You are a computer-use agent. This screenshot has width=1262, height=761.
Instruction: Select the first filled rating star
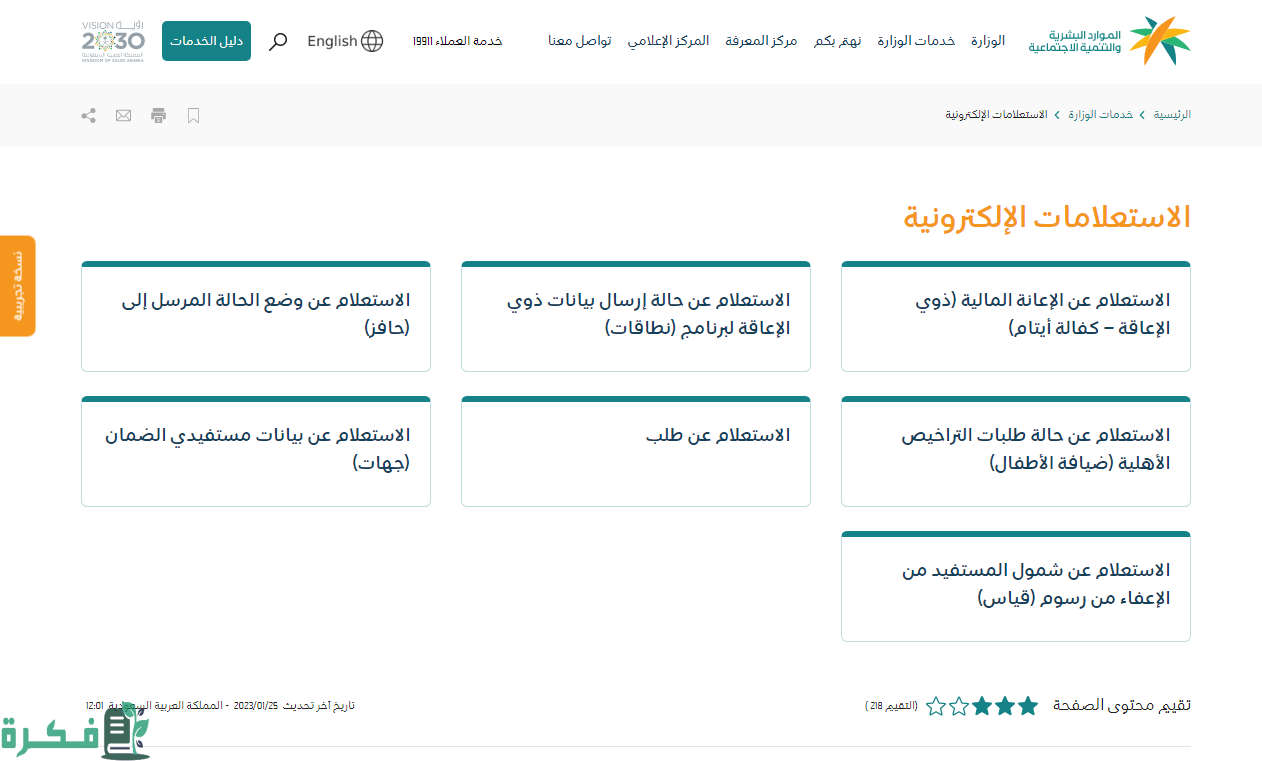pyautogui.click(x=1027, y=706)
